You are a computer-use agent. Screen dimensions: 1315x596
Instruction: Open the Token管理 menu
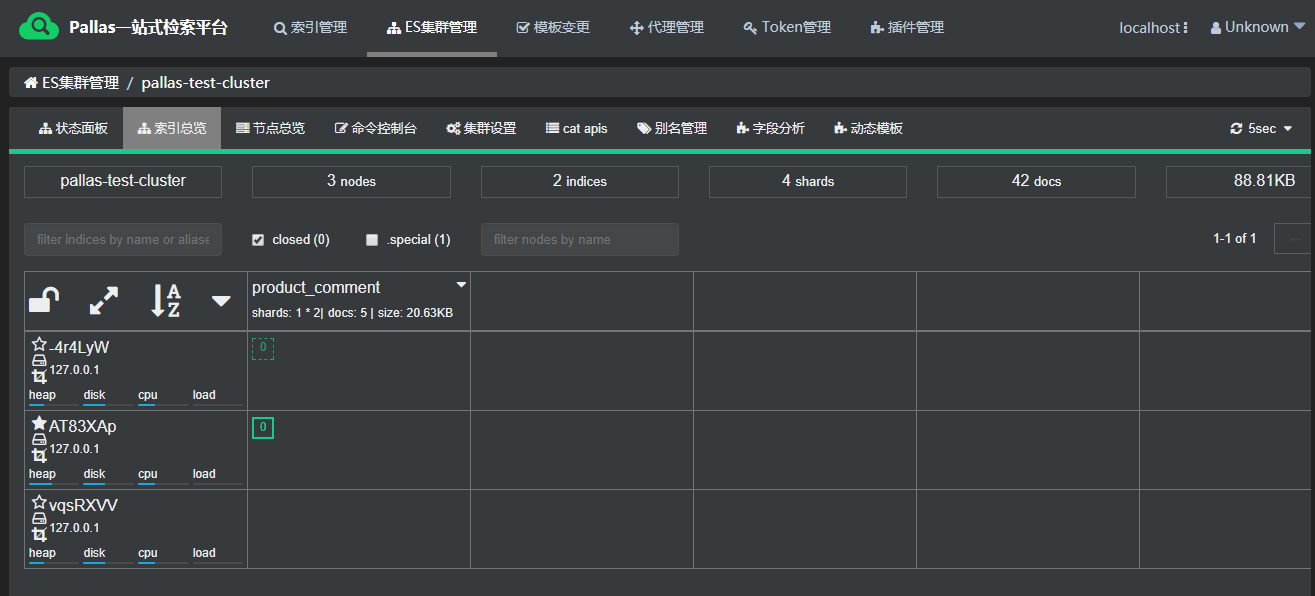(787, 27)
